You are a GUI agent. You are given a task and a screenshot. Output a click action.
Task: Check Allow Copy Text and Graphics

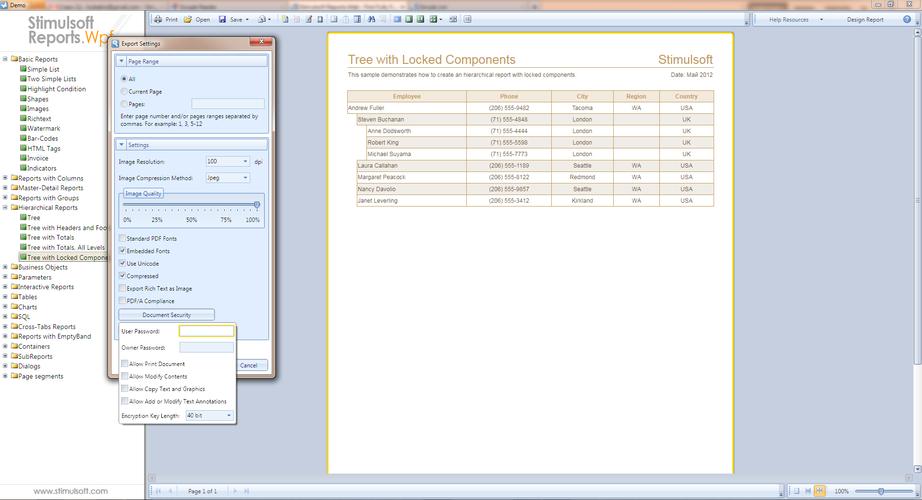click(125, 389)
